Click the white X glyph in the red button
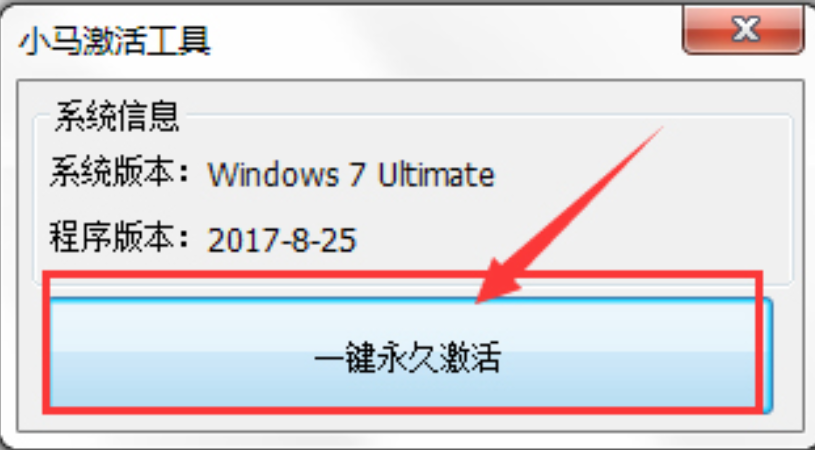815x450 pixels. 745,27
